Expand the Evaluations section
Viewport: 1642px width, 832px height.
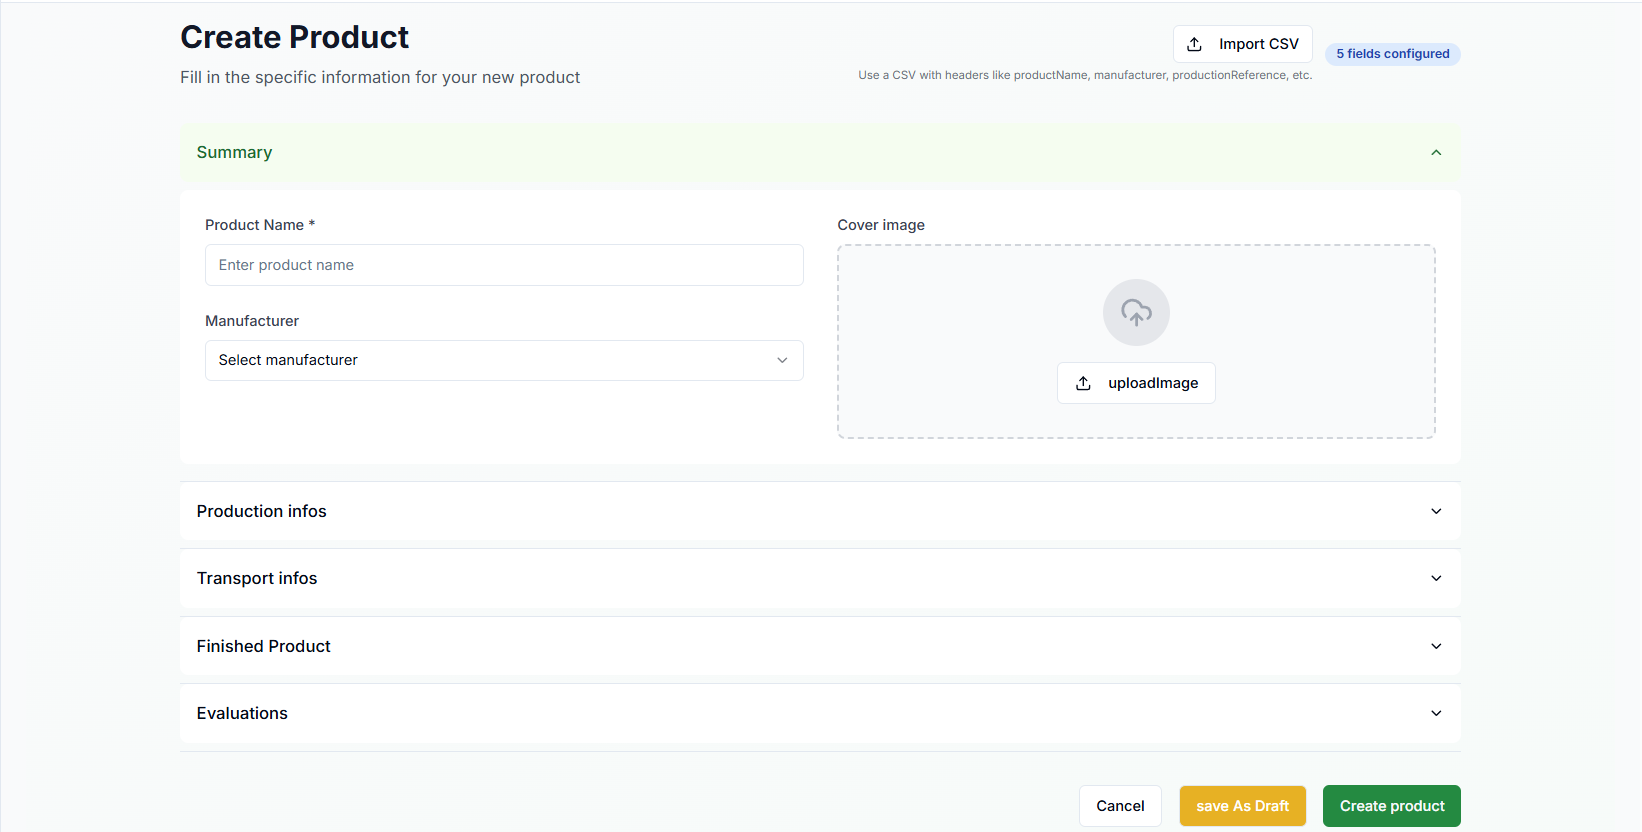[820, 713]
